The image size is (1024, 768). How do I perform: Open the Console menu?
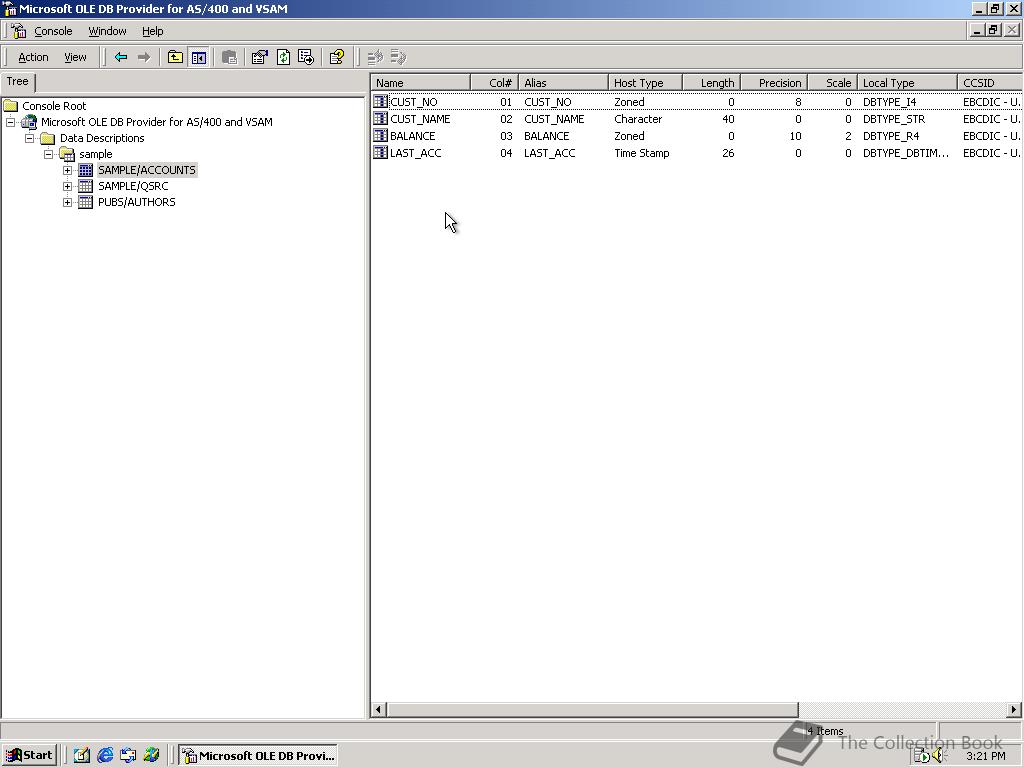[x=53, y=31]
